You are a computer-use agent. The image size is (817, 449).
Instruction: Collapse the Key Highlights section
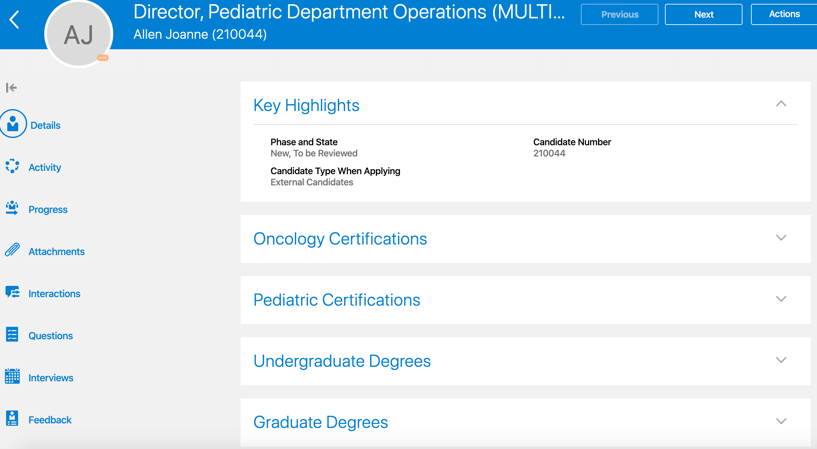781,104
